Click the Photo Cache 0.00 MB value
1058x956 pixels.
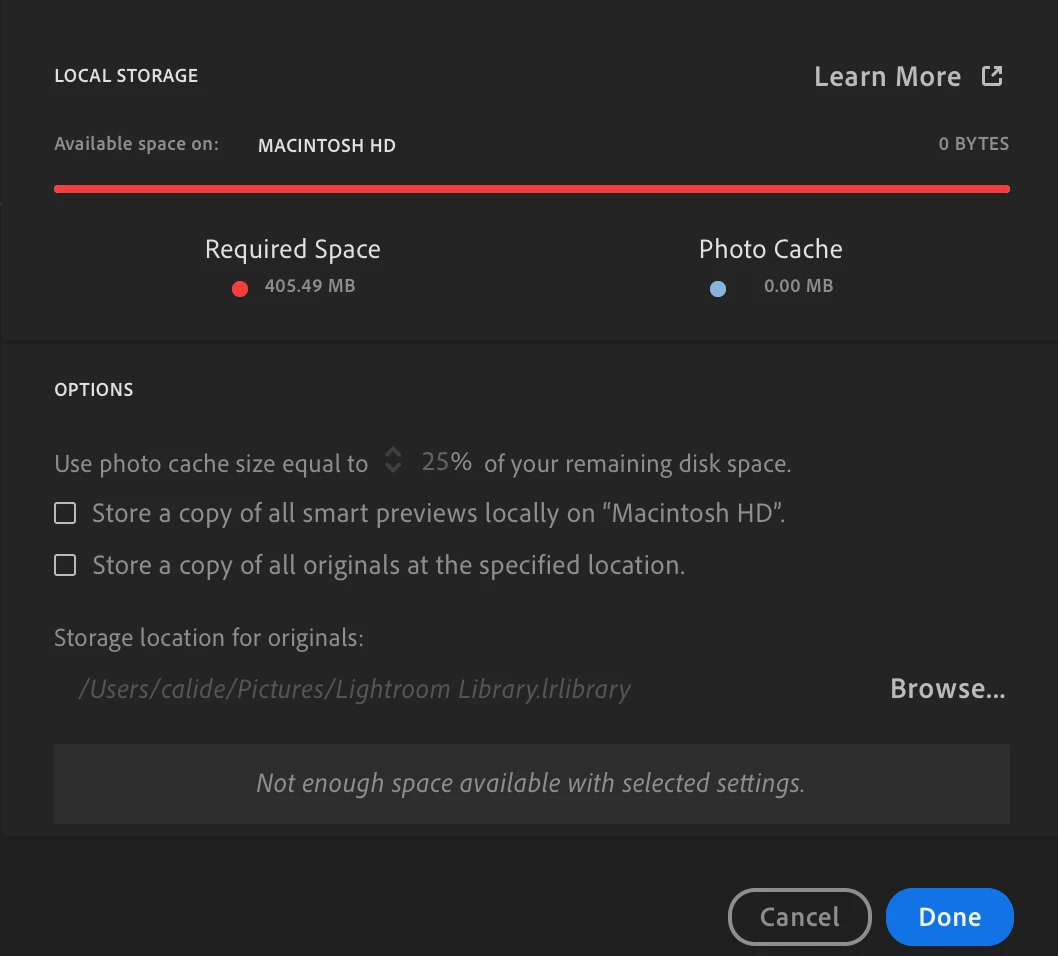pyautogui.click(x=798, y=286)
